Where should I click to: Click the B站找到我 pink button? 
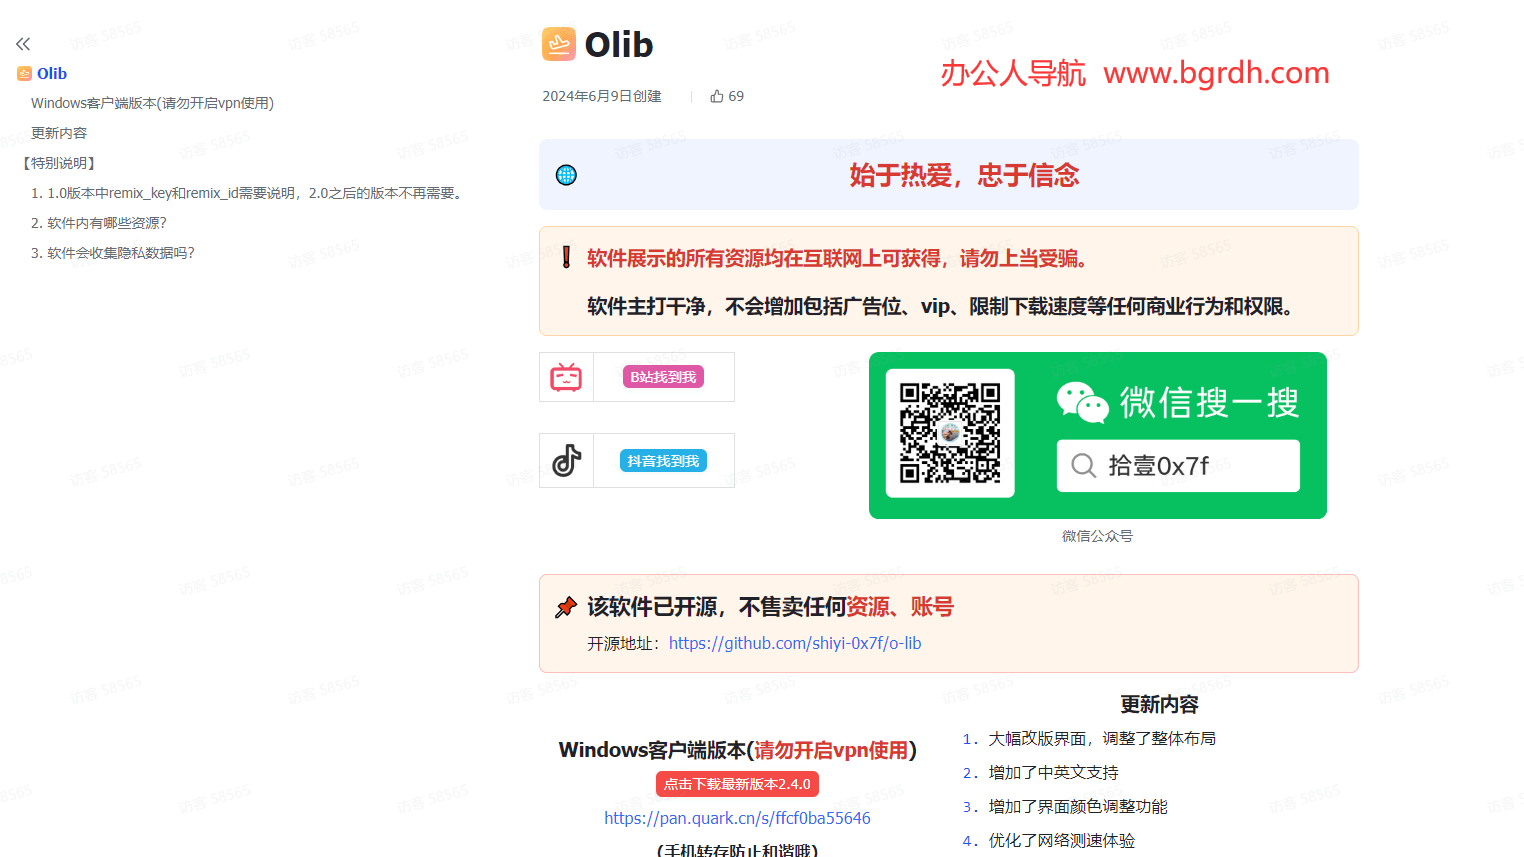(664, 377)
